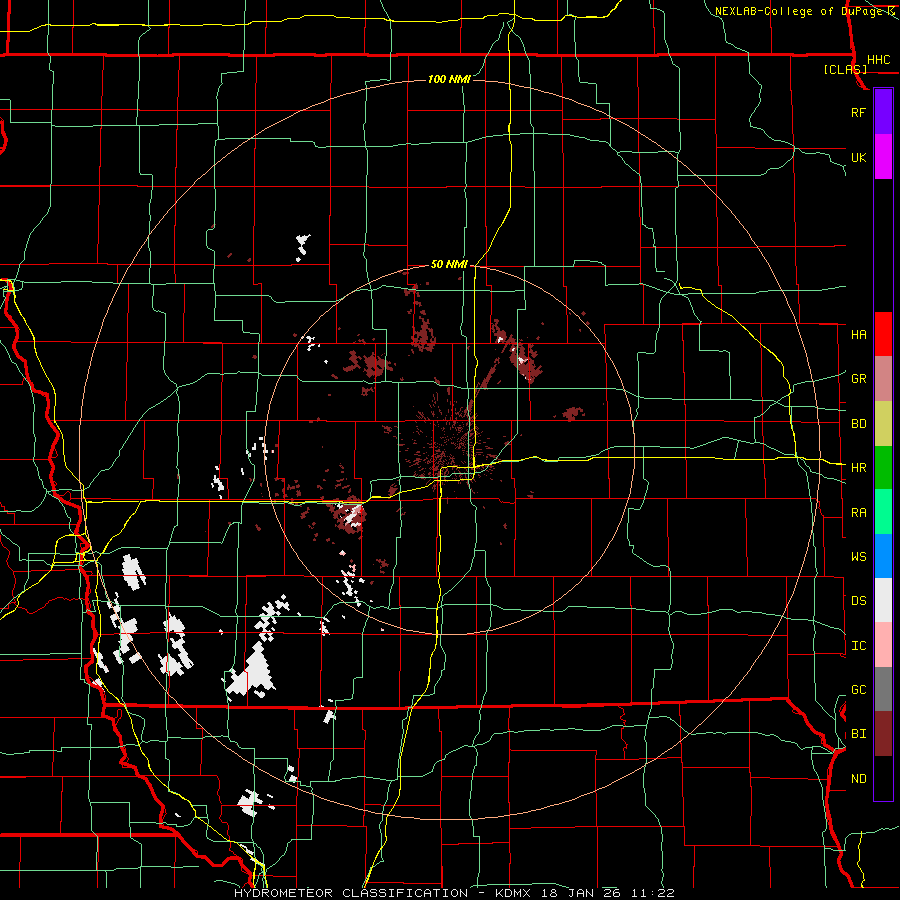Click the IC legend label

(858, 646)
